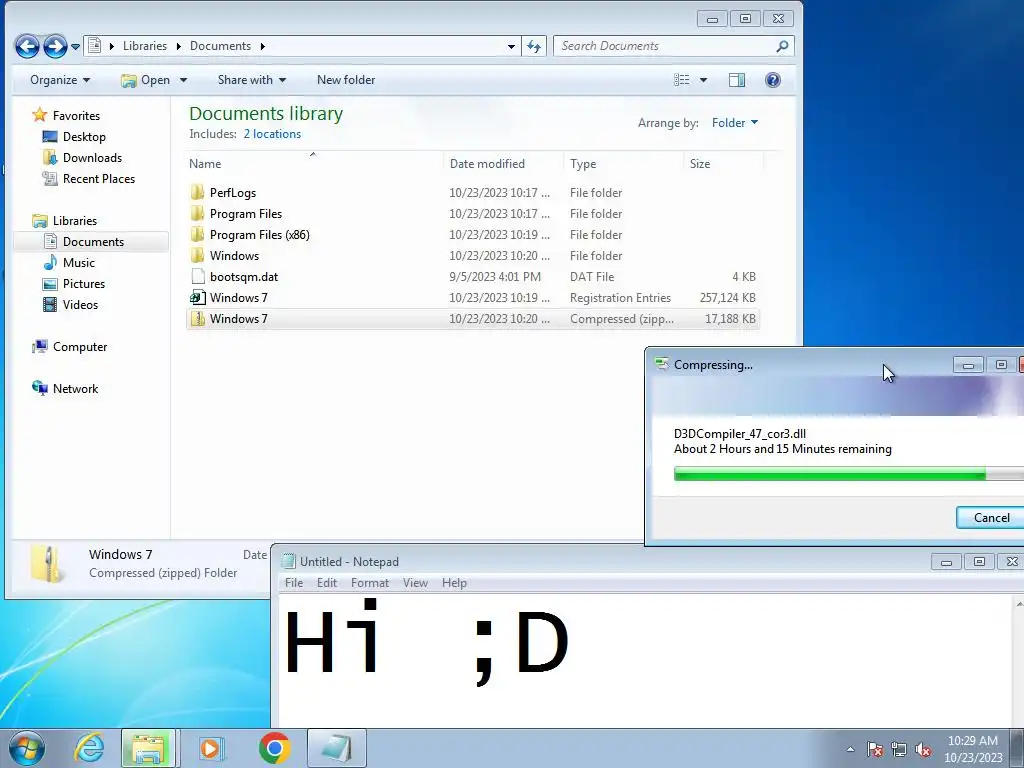Screen dimensions: 1024x768
Task: Expand the view options dropdown arrow
Action: (x=703, y=80)
